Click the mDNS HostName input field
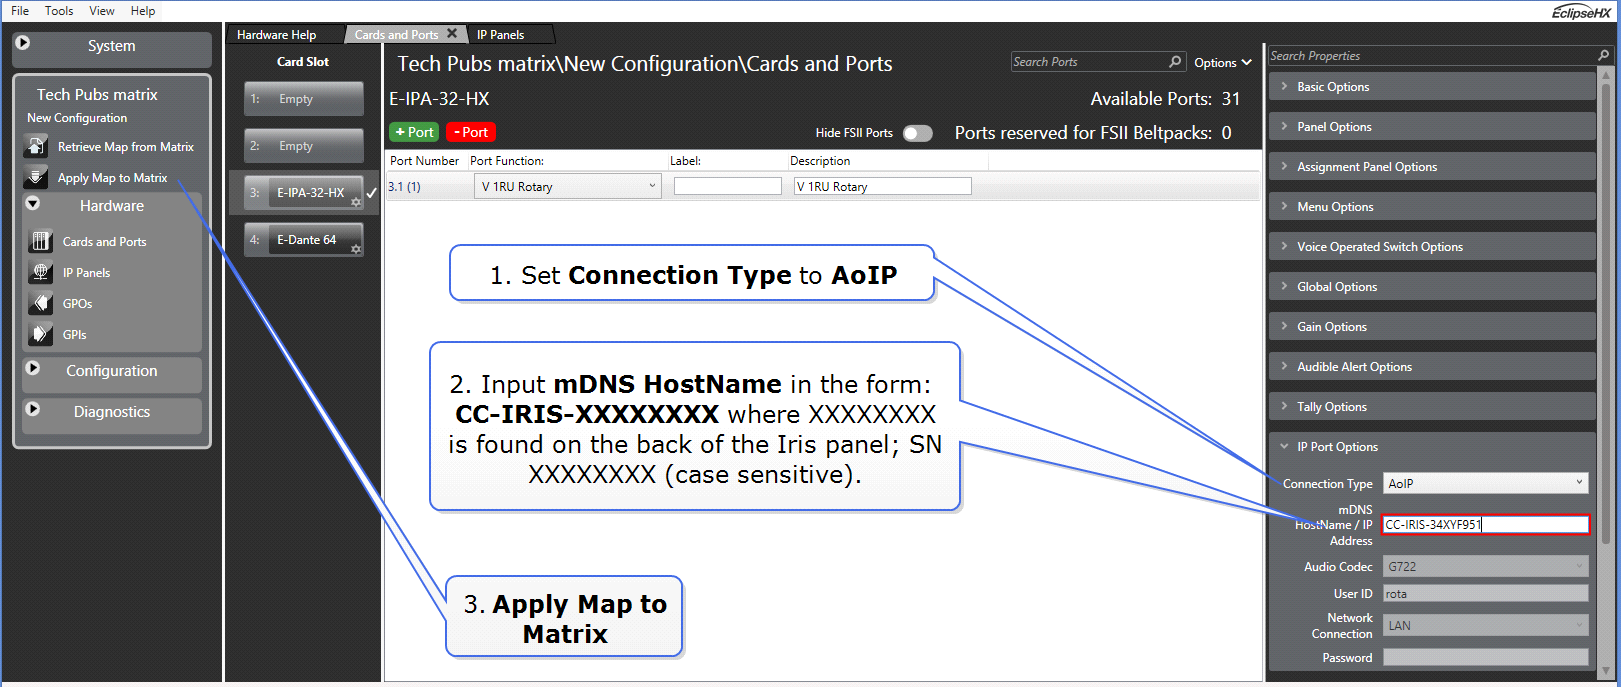 (1485, 525)
